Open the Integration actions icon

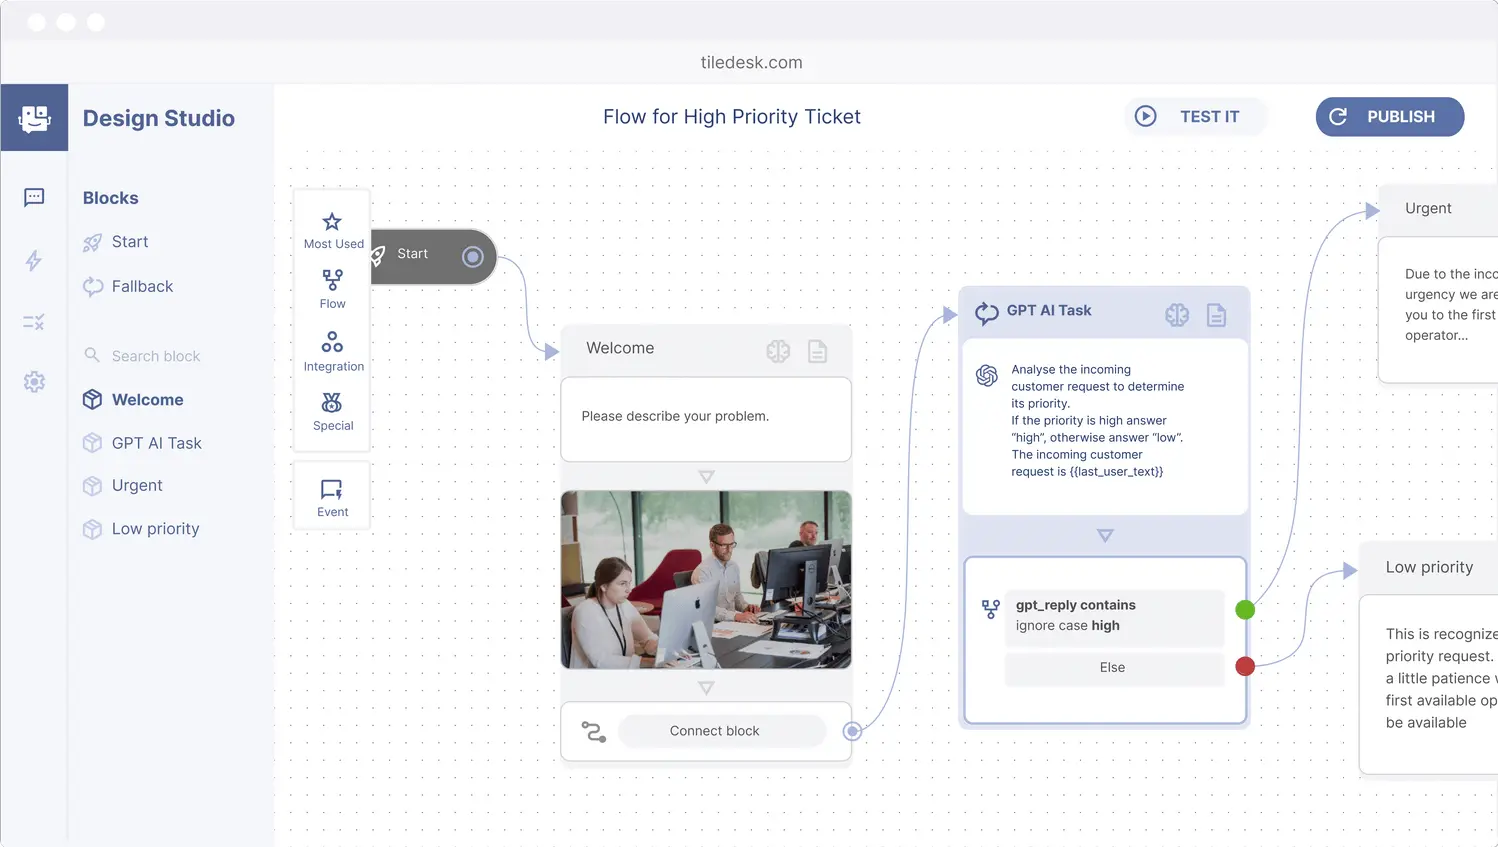[332, 342]
